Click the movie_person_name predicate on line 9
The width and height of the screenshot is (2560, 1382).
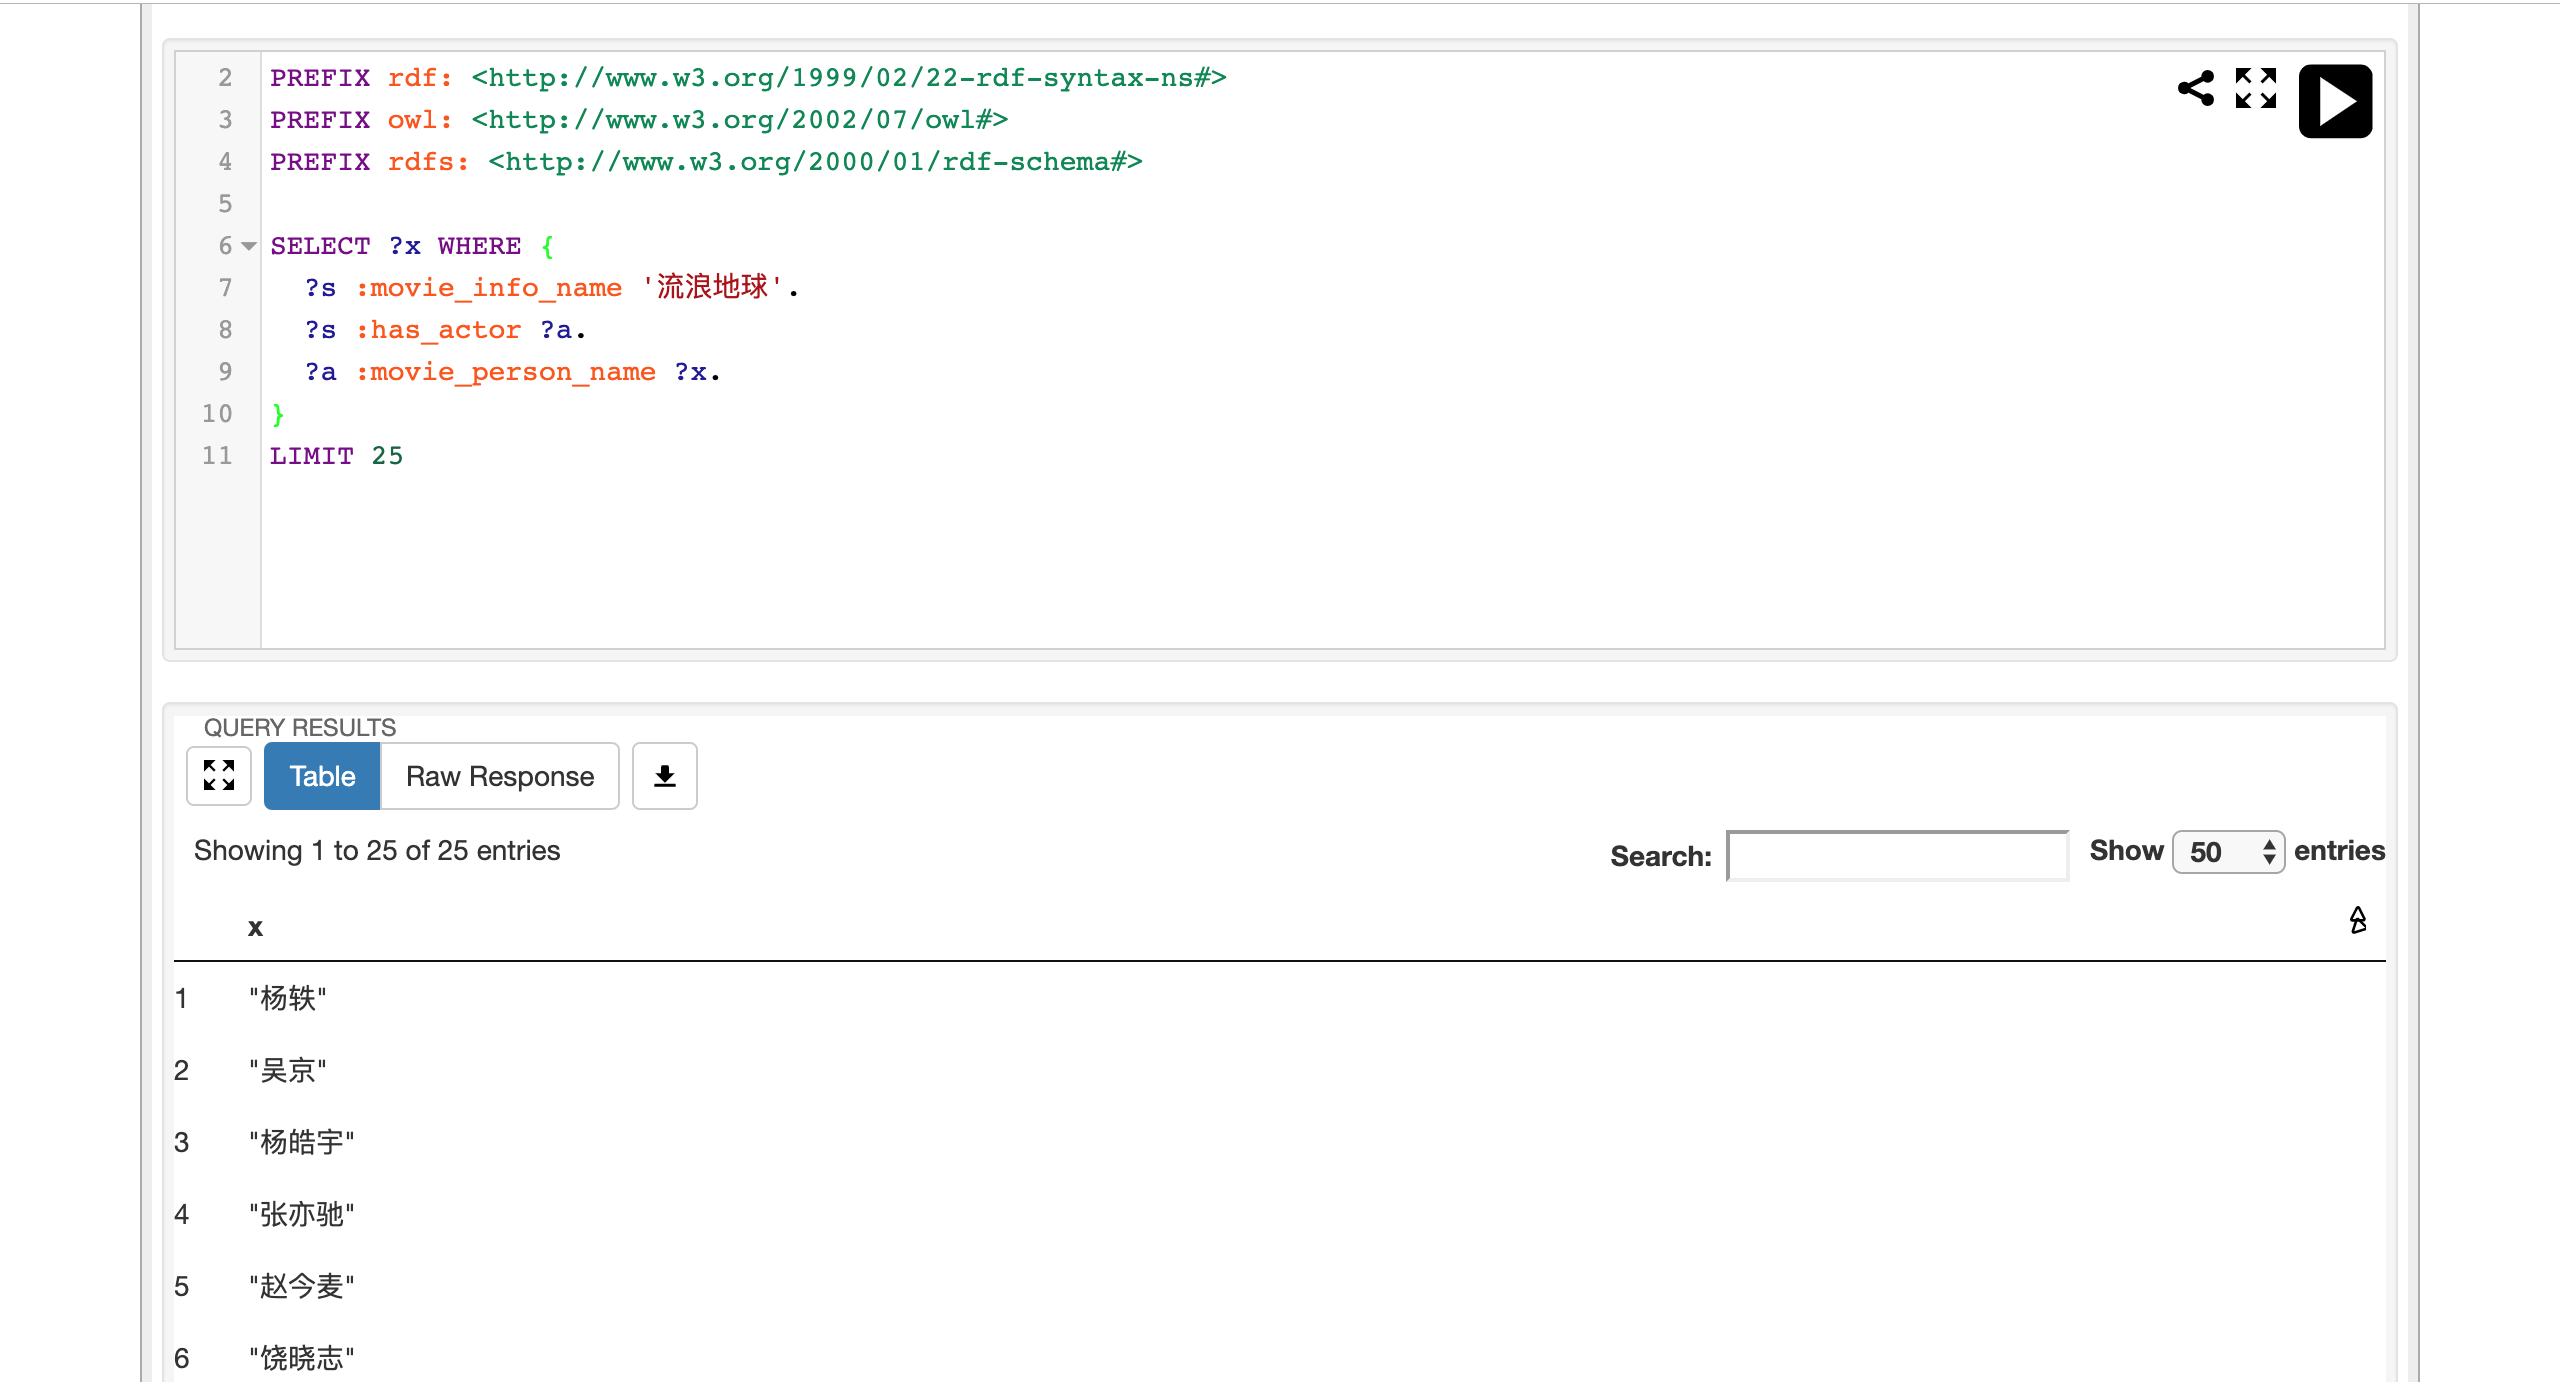pos(506,372)
